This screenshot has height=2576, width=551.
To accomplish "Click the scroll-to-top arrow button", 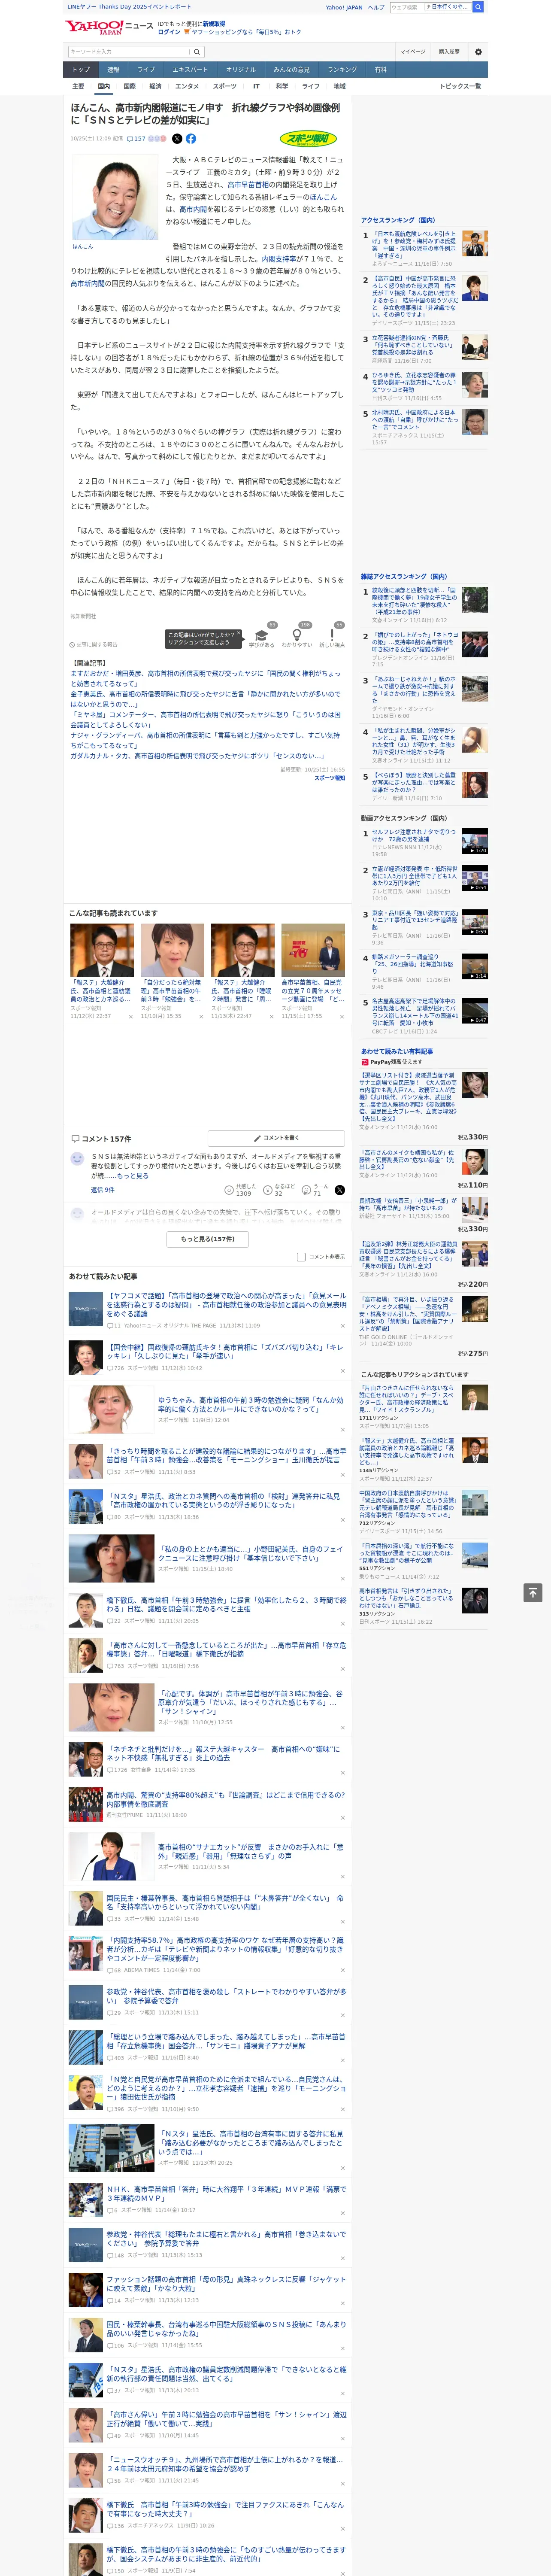I will coord(533,1592).
